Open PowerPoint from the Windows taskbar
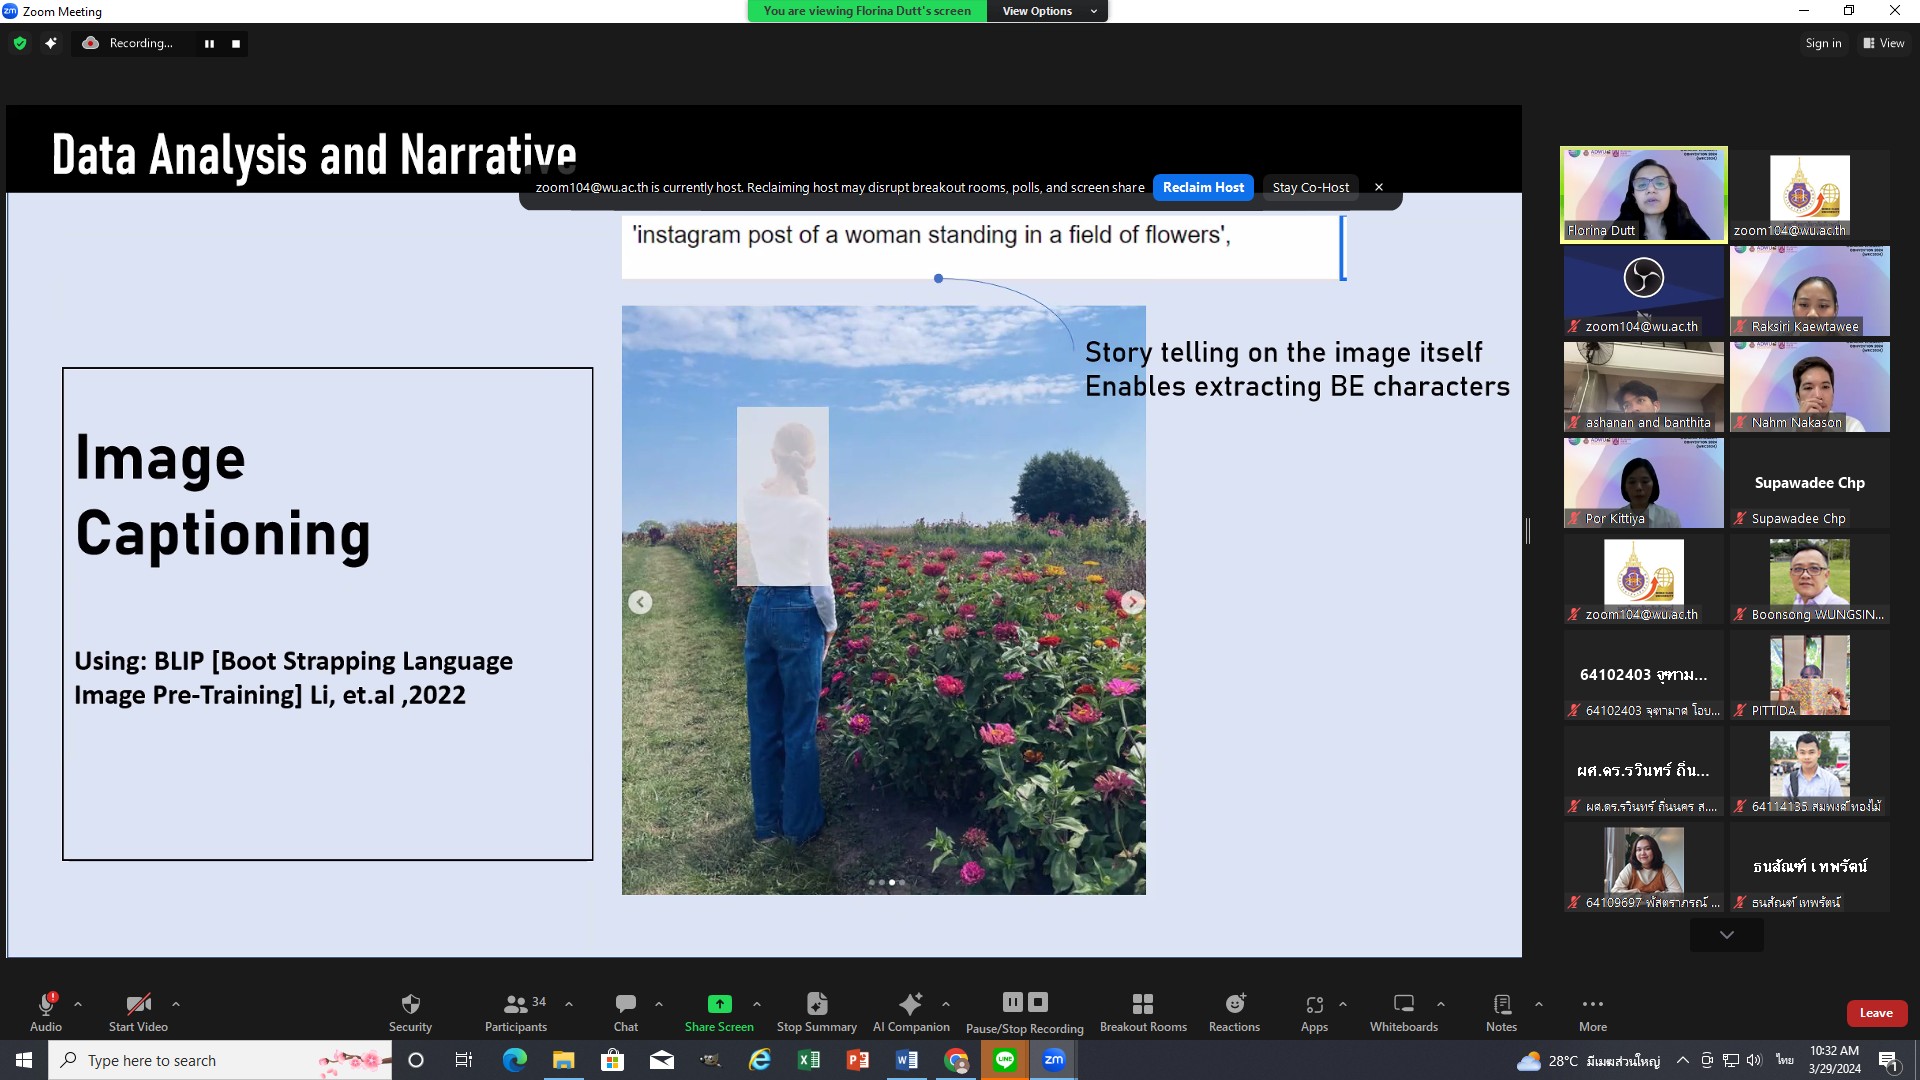 pyautogui.click(x=857, y=1060)
